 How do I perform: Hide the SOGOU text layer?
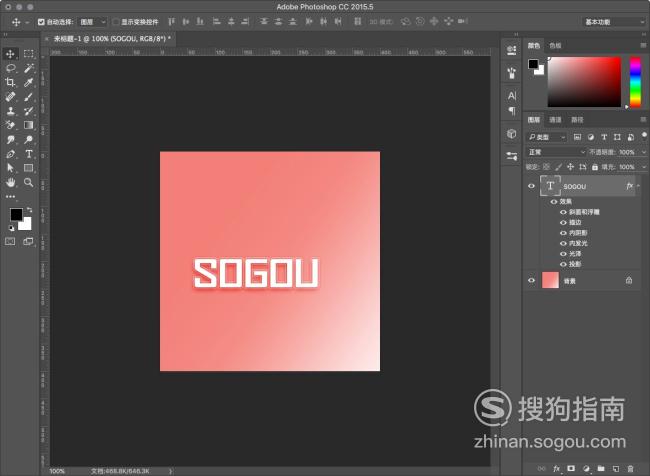pyautogui.click(x=531, y=186)
